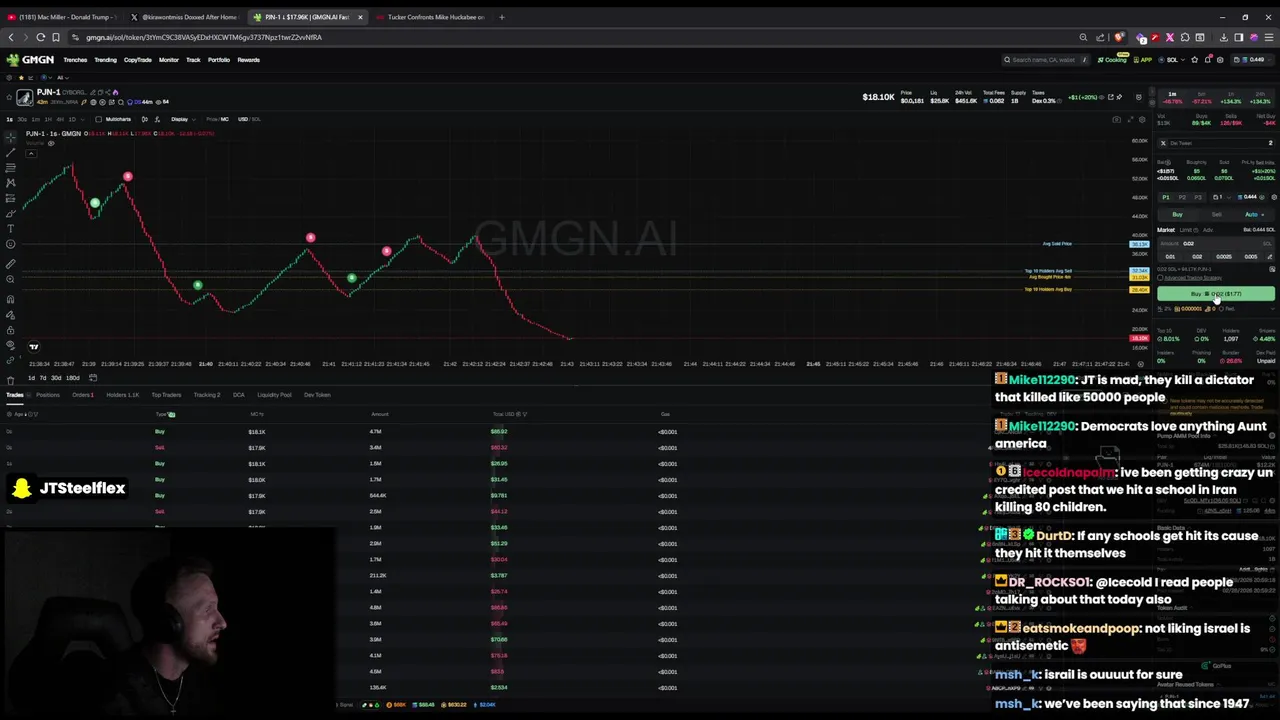Switch to the Holders 1.1K tab
This screenshot has height=720, width=1280.
point(123,395)
